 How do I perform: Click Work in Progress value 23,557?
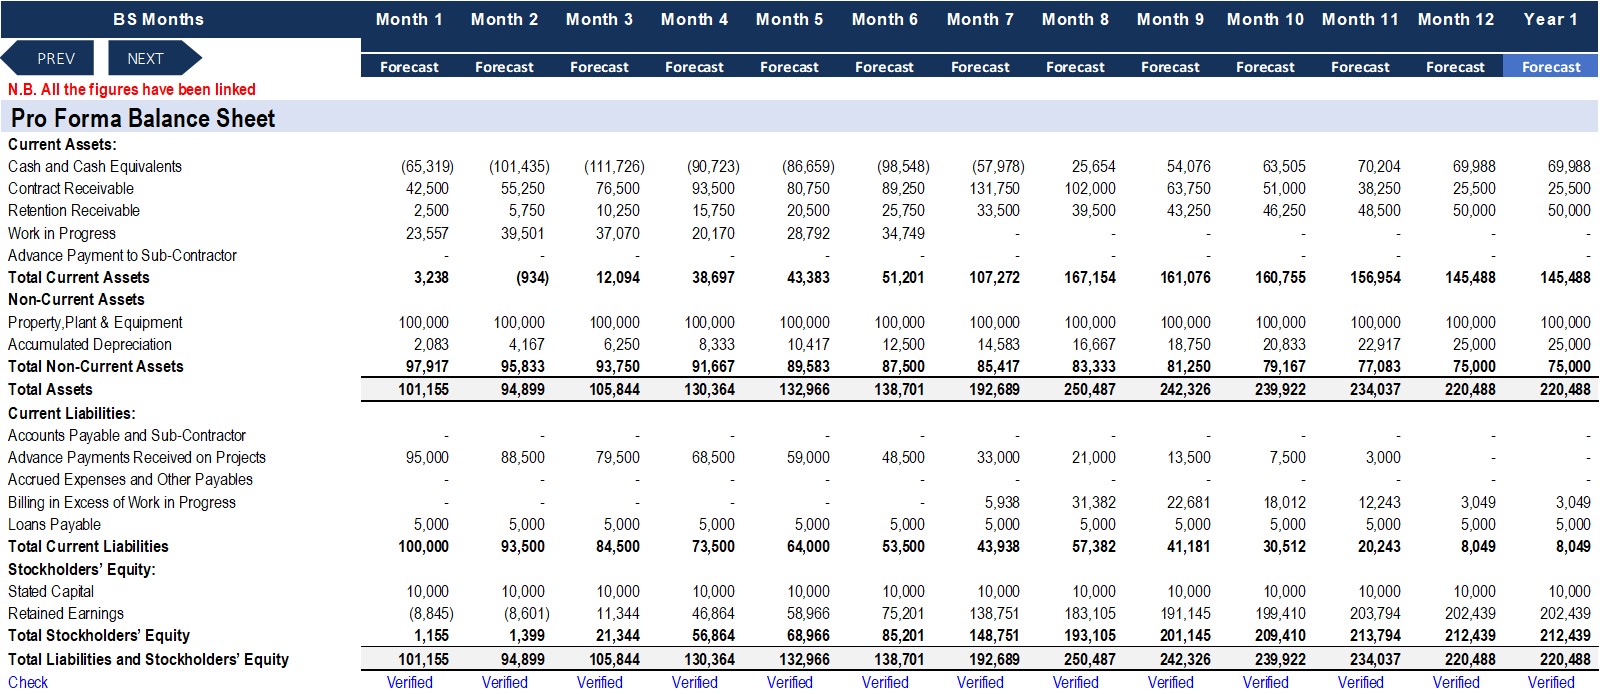pyautogui.click(x=427, y=233)
